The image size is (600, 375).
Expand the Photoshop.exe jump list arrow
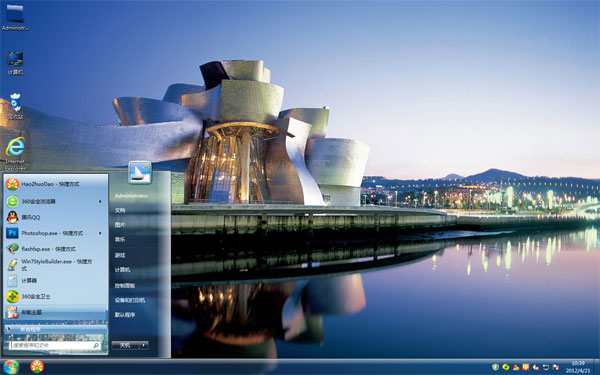pos(100,233)
